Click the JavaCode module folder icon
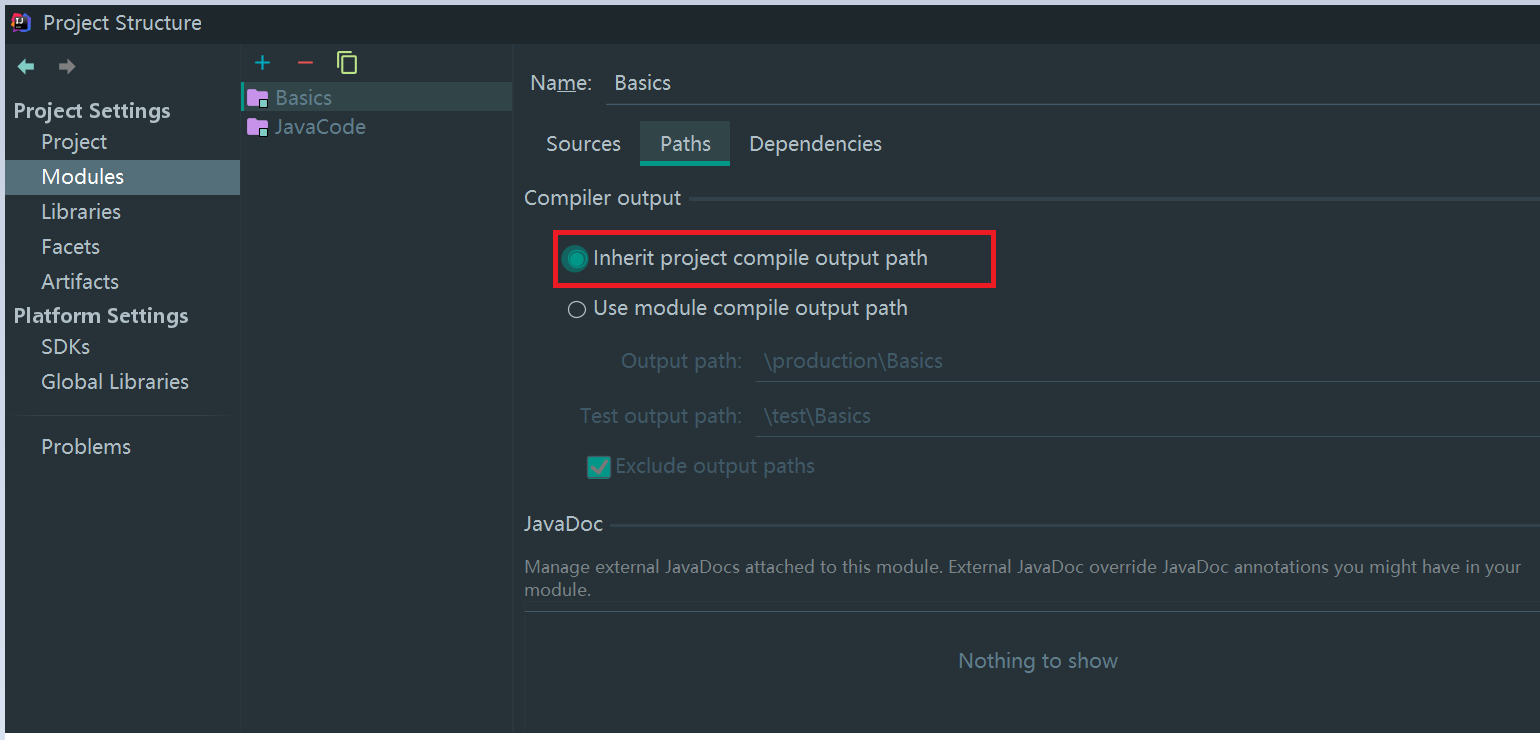The image size is (1540, 740). [x=259, y=127]
